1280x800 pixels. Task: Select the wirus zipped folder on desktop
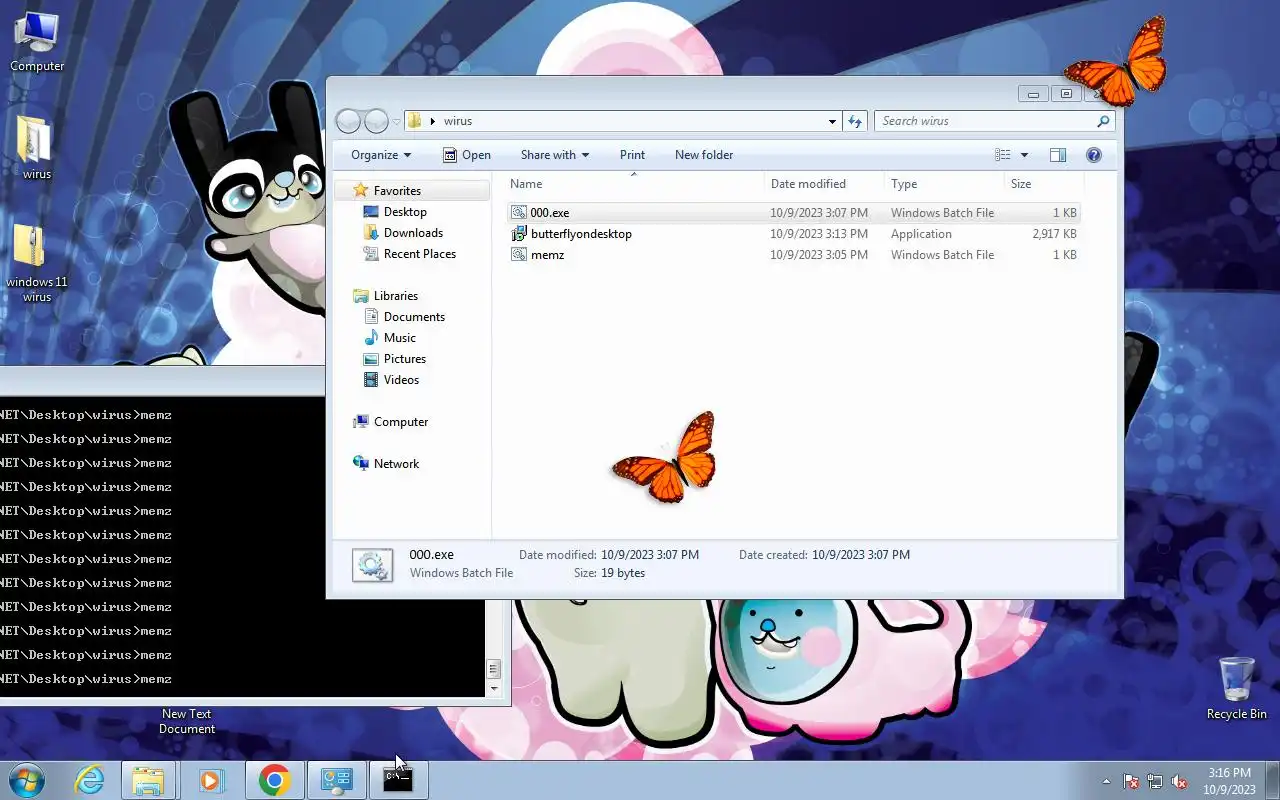click(x=36, y=148)
